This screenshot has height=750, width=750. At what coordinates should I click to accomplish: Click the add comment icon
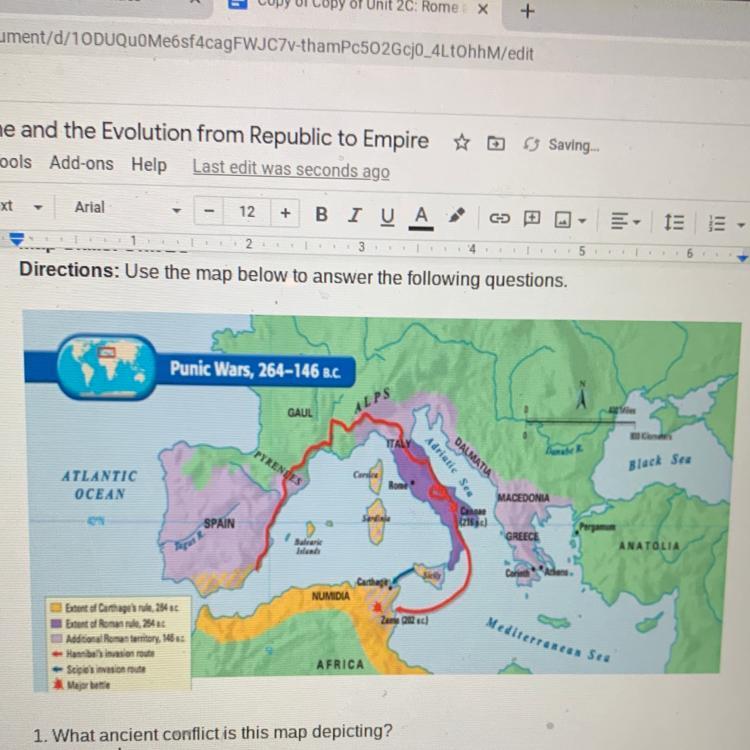click(532, 217)
